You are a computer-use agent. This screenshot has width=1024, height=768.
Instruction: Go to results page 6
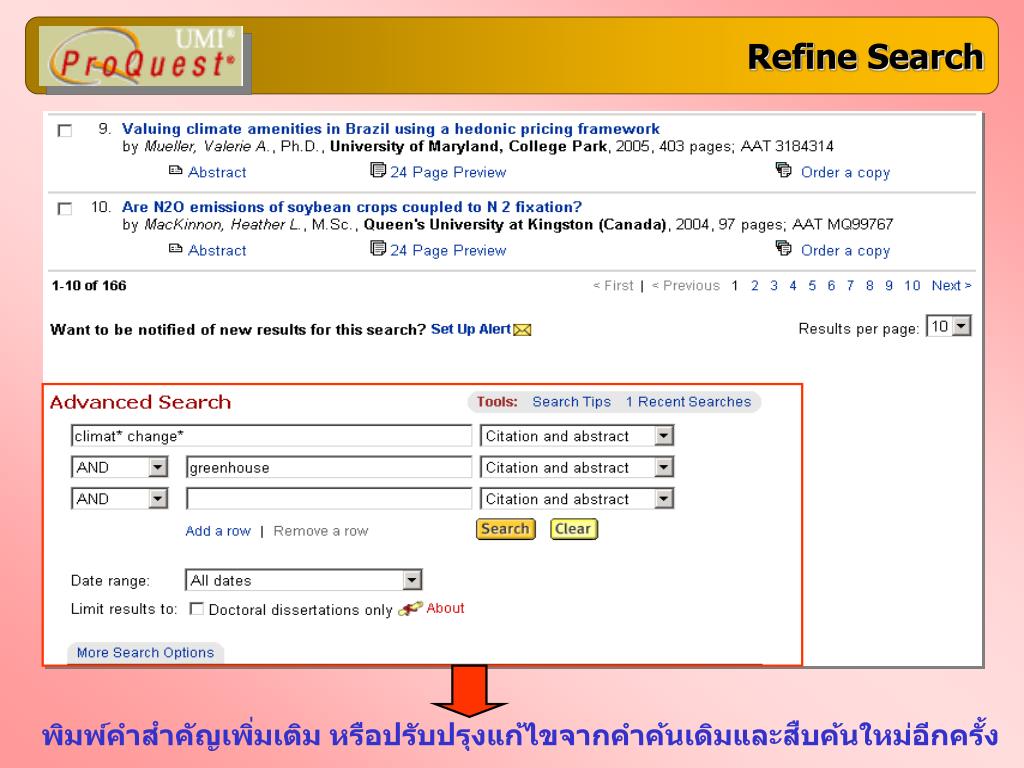pyautogui.click(x=831, y=285)
